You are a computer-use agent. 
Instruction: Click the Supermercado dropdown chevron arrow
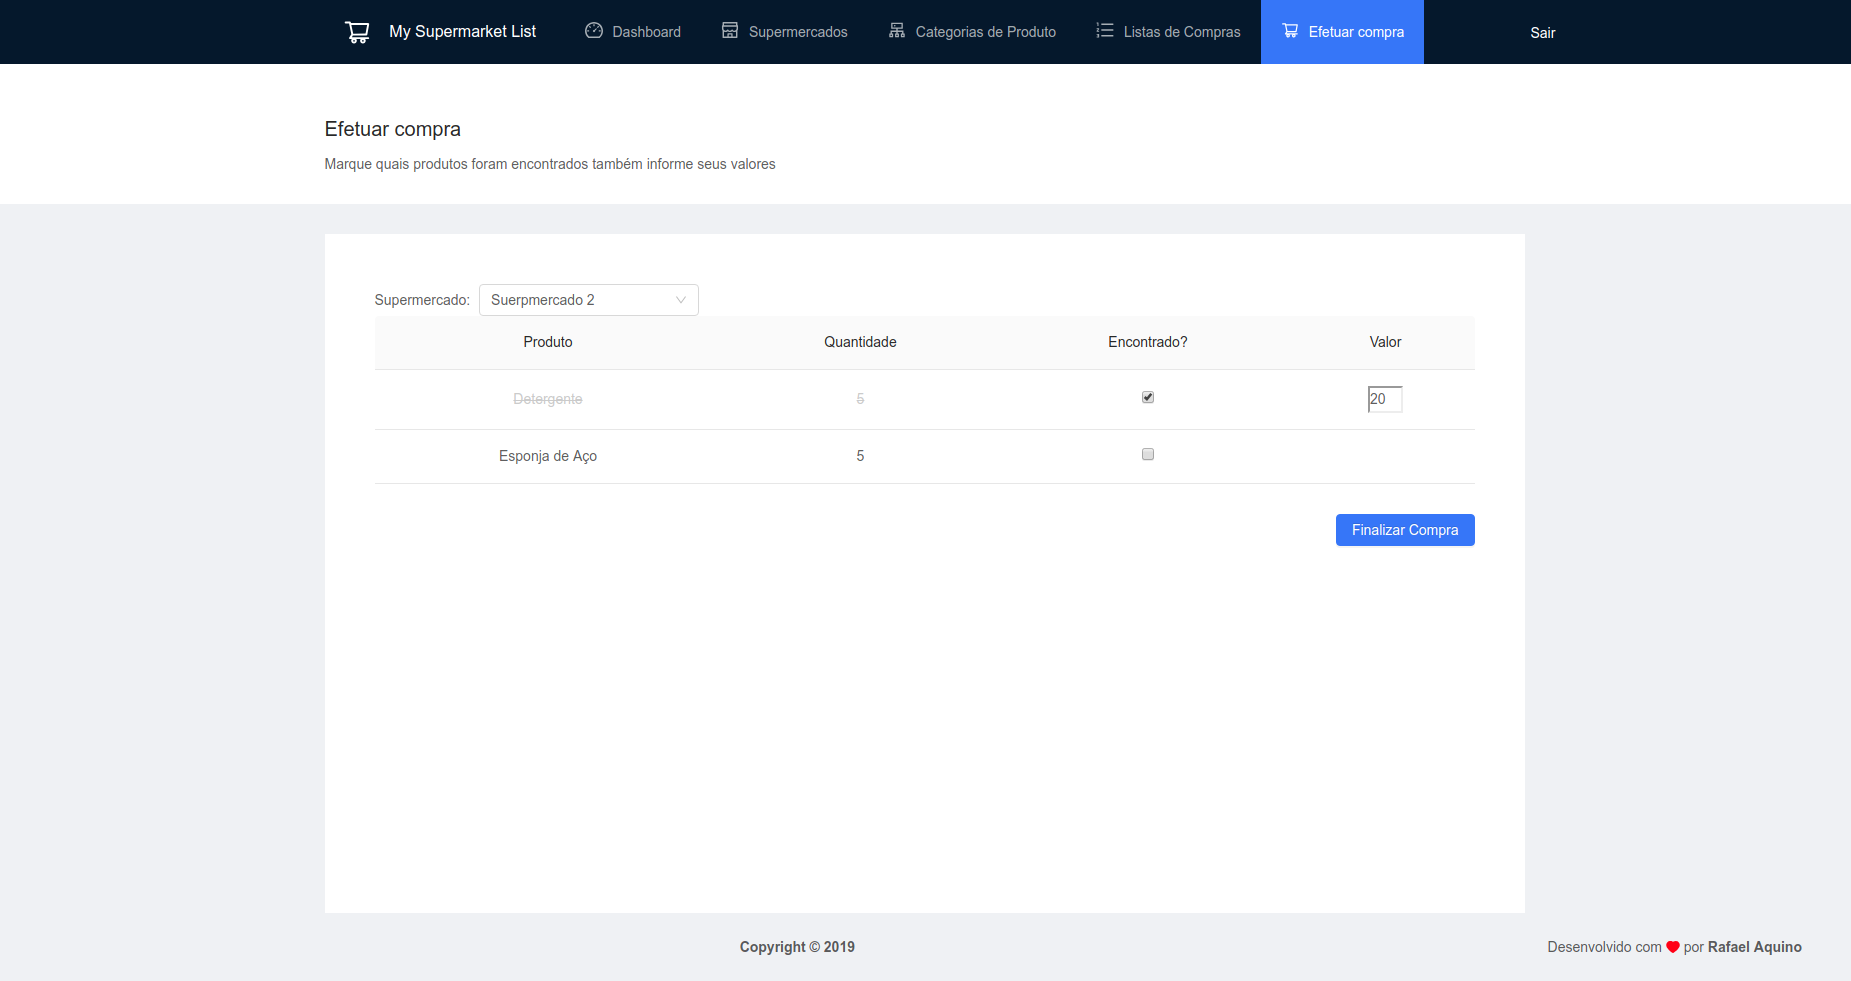pyautogui.click(x=681, y=300)
